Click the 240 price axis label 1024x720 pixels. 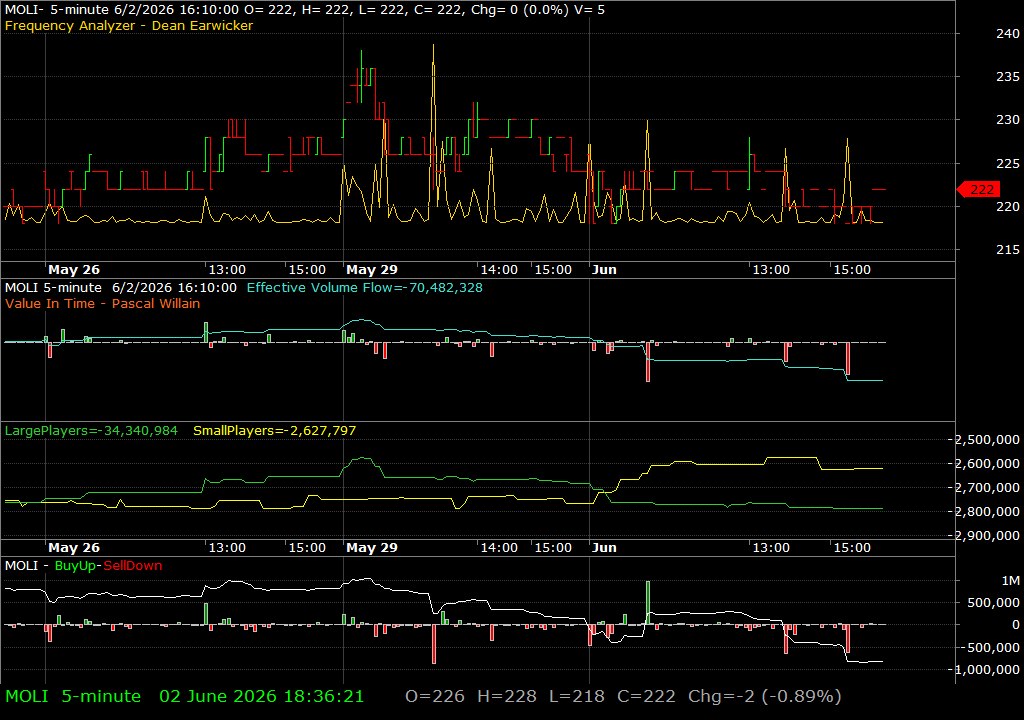click(1008, 33)
